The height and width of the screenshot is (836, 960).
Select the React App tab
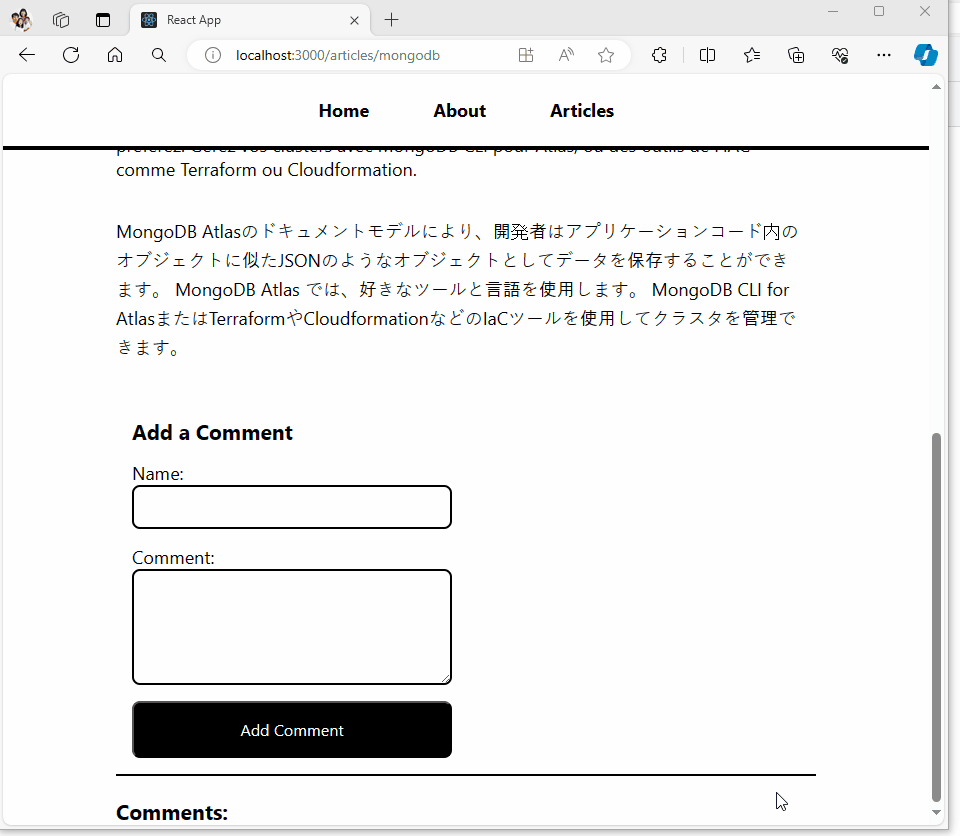pos(250,20)
